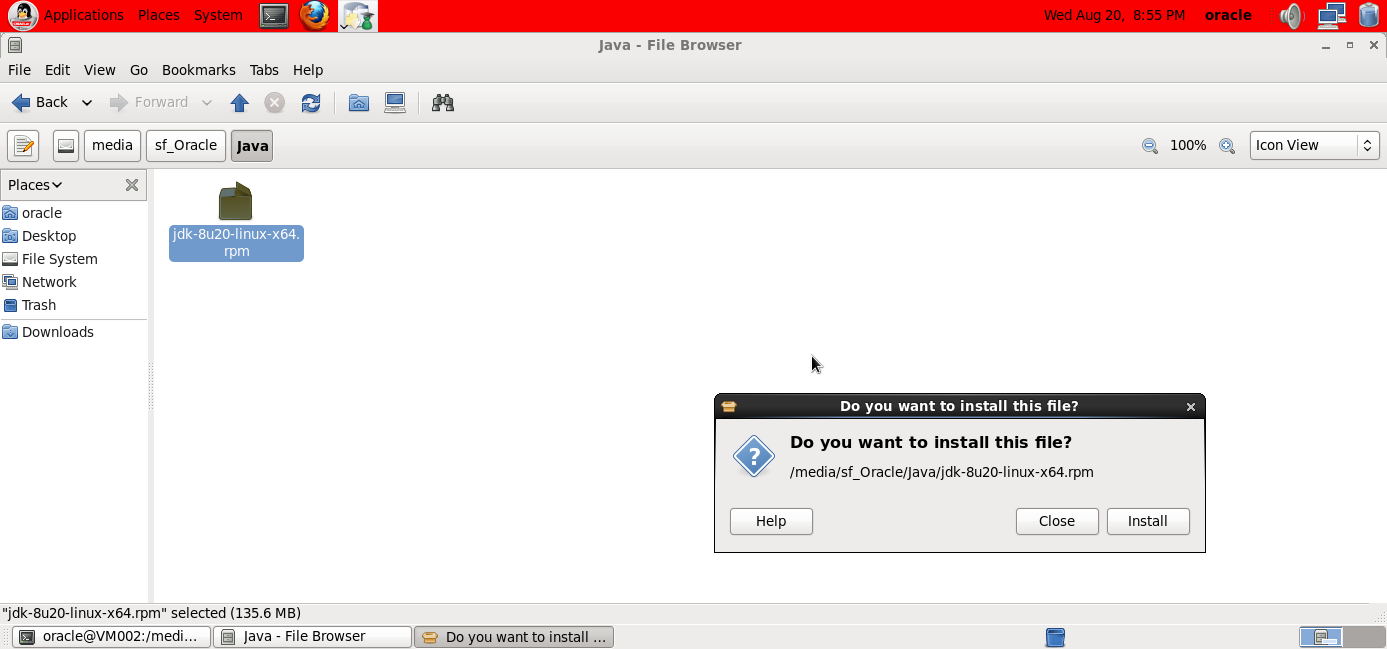Viewport: 1387px width, 649px height.
Task: Go to Home folder icon
Action: click(x=359, y=102)
